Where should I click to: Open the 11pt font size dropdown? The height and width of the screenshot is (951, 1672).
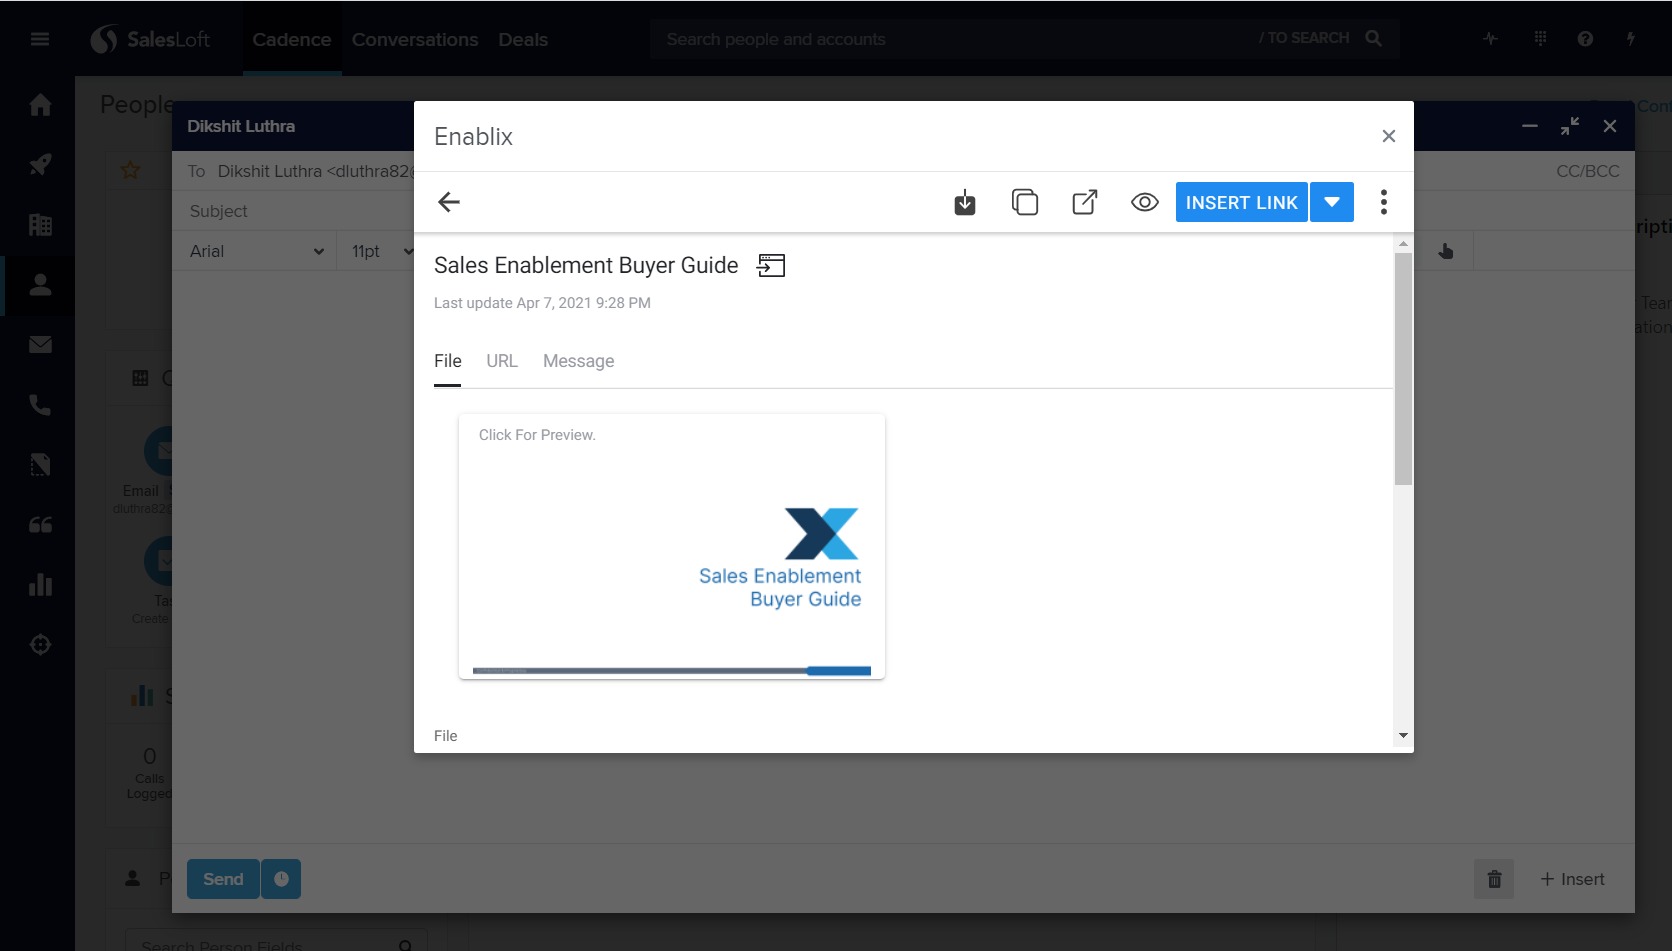coord(380,252)
